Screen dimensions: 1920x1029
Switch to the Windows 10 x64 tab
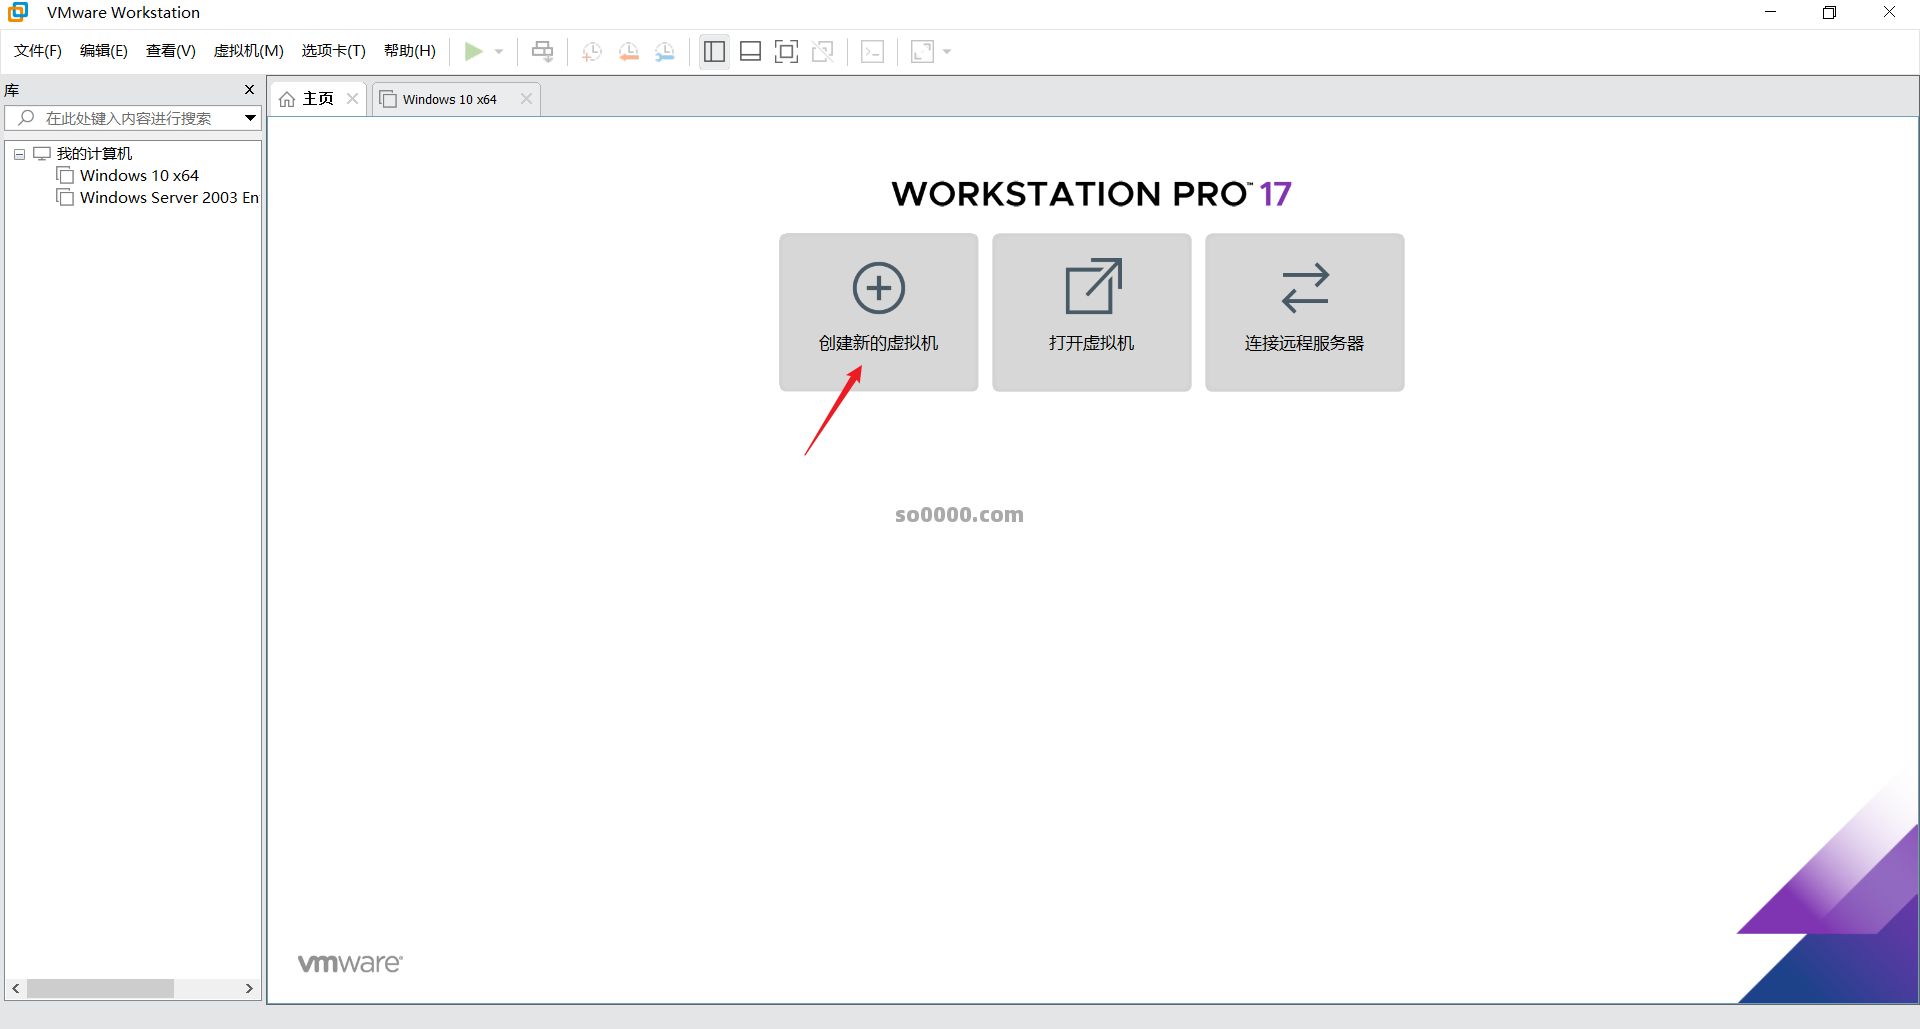(450, 99)
